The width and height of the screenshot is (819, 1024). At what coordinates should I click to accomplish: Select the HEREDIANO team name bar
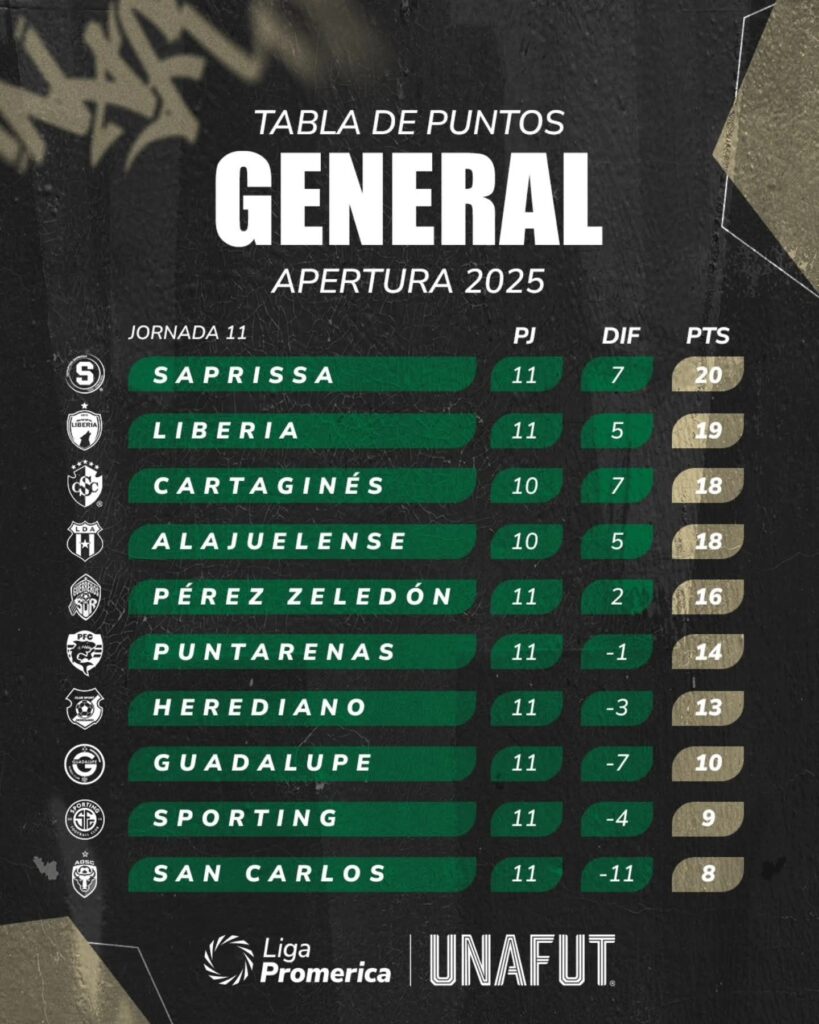[x=300, y=708]
